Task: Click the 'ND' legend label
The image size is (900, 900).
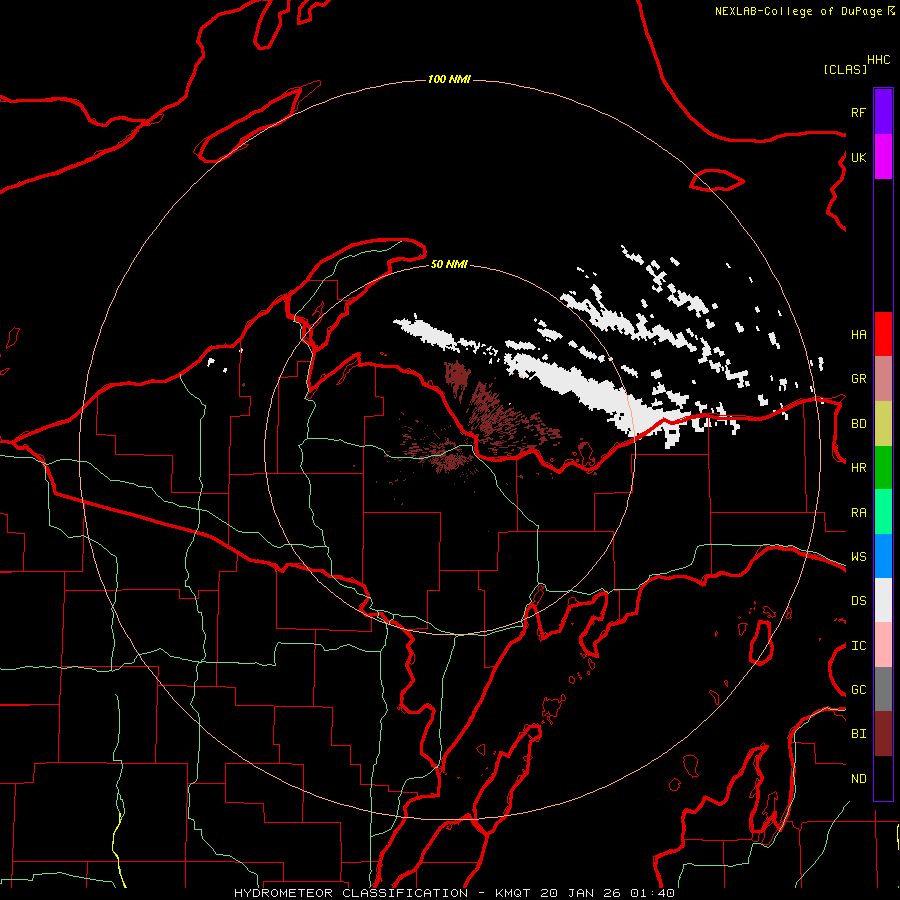Action: pos(858,779)
